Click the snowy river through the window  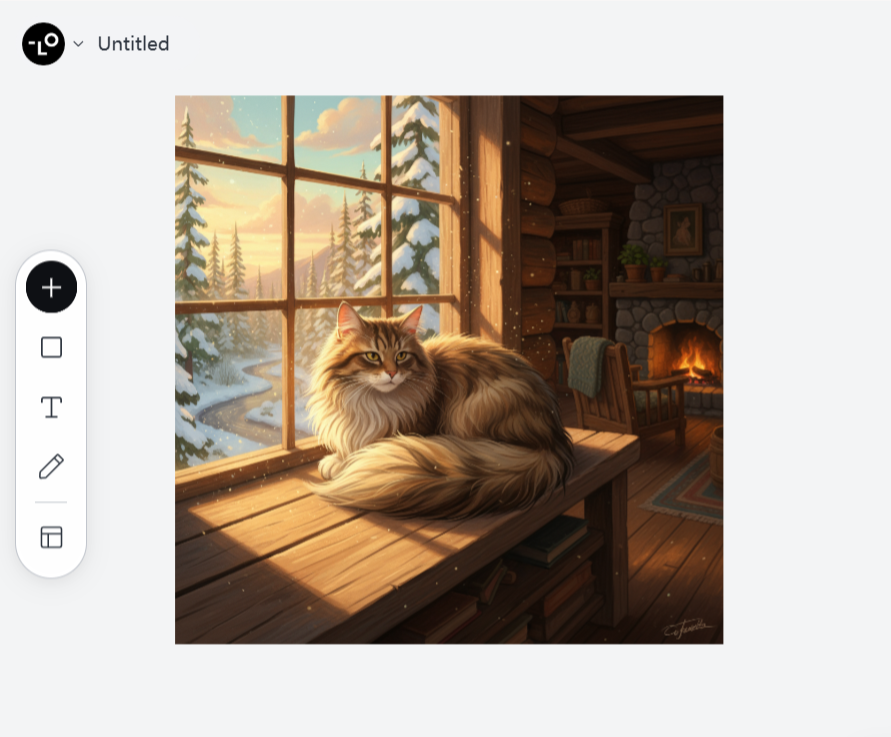pyautogui.click(x=239, y=401)
